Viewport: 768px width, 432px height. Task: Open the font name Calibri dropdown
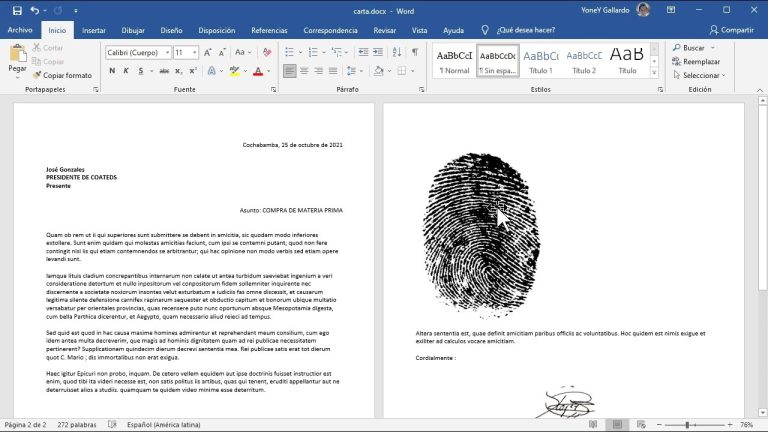(x=167, y=52)
